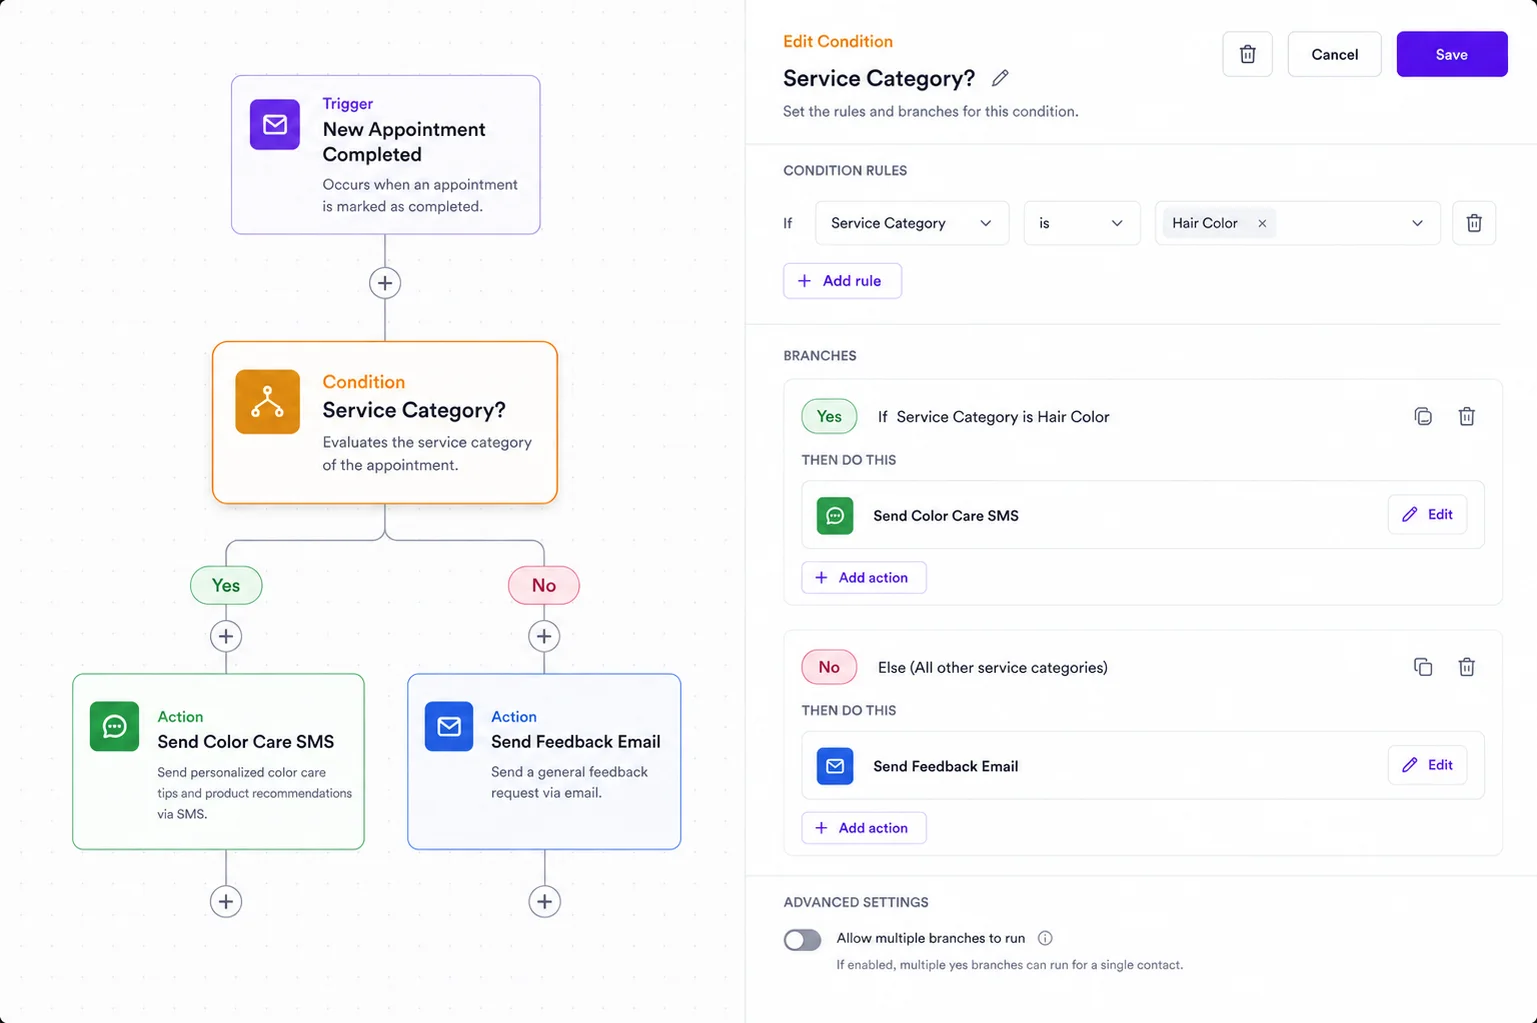Select the Yes branch label on canvas

pyautogui.click(x=226, y=585)
